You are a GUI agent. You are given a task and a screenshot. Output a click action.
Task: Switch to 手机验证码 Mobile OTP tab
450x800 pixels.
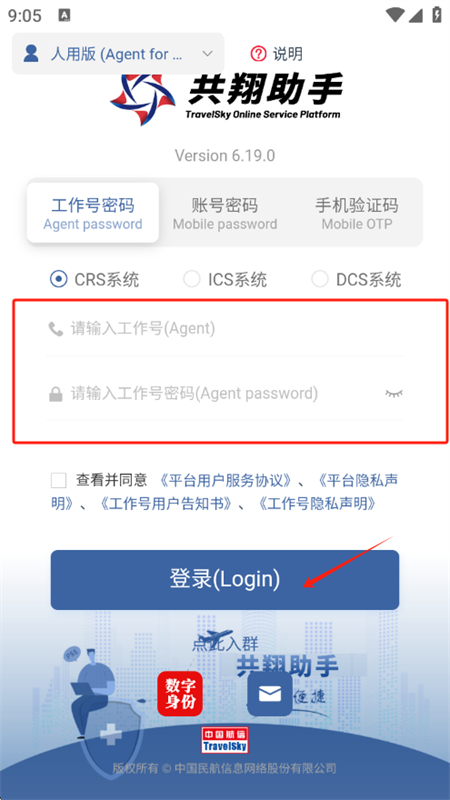pyautogui.click(x=357, y=213)
